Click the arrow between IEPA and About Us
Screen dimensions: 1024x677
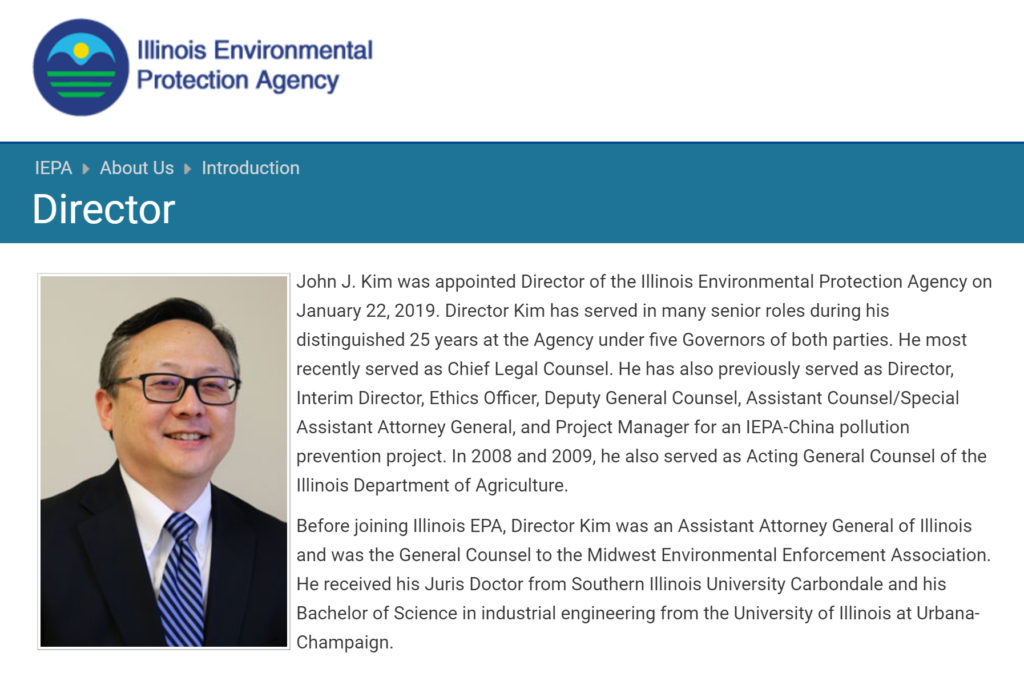click(x=86, y=169)
